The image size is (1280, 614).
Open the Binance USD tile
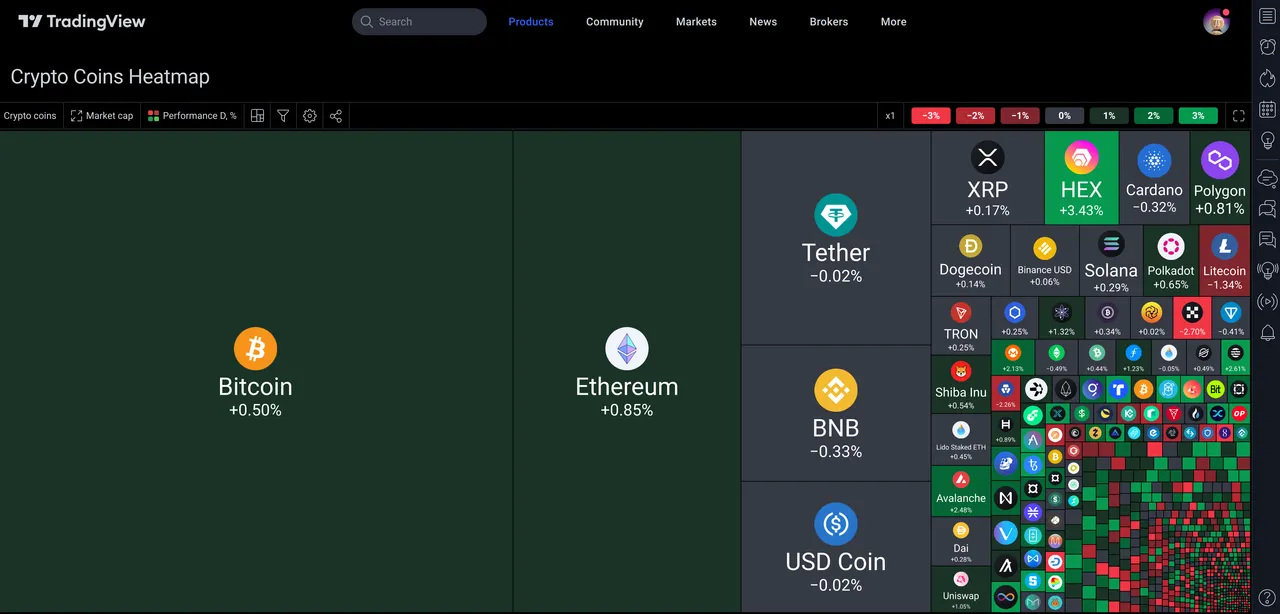1045,260
